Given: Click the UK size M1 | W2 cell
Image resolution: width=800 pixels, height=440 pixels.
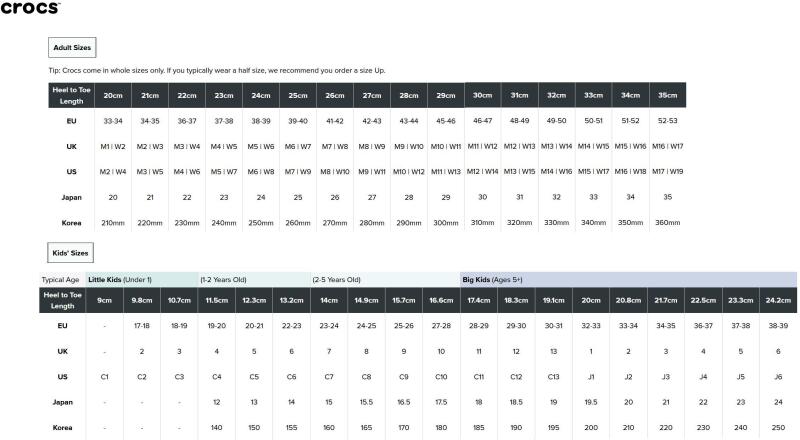Looking at the screenshot, I should pos(113,146).
